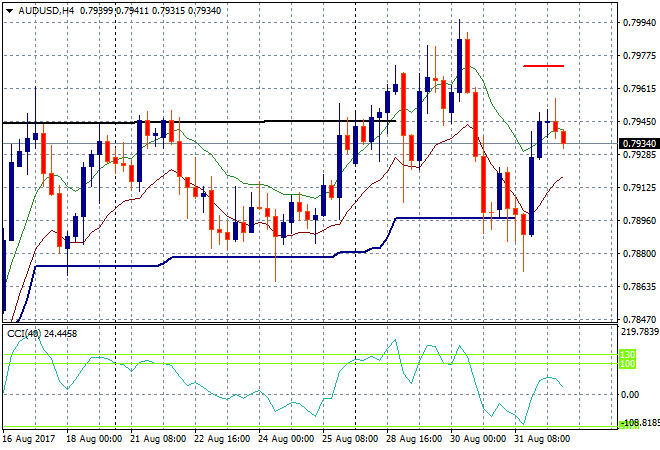This screenshot has height=450, width=660.
Task: Click the 28 Aug 16:00 time label
Action: [x=414, y=439]
